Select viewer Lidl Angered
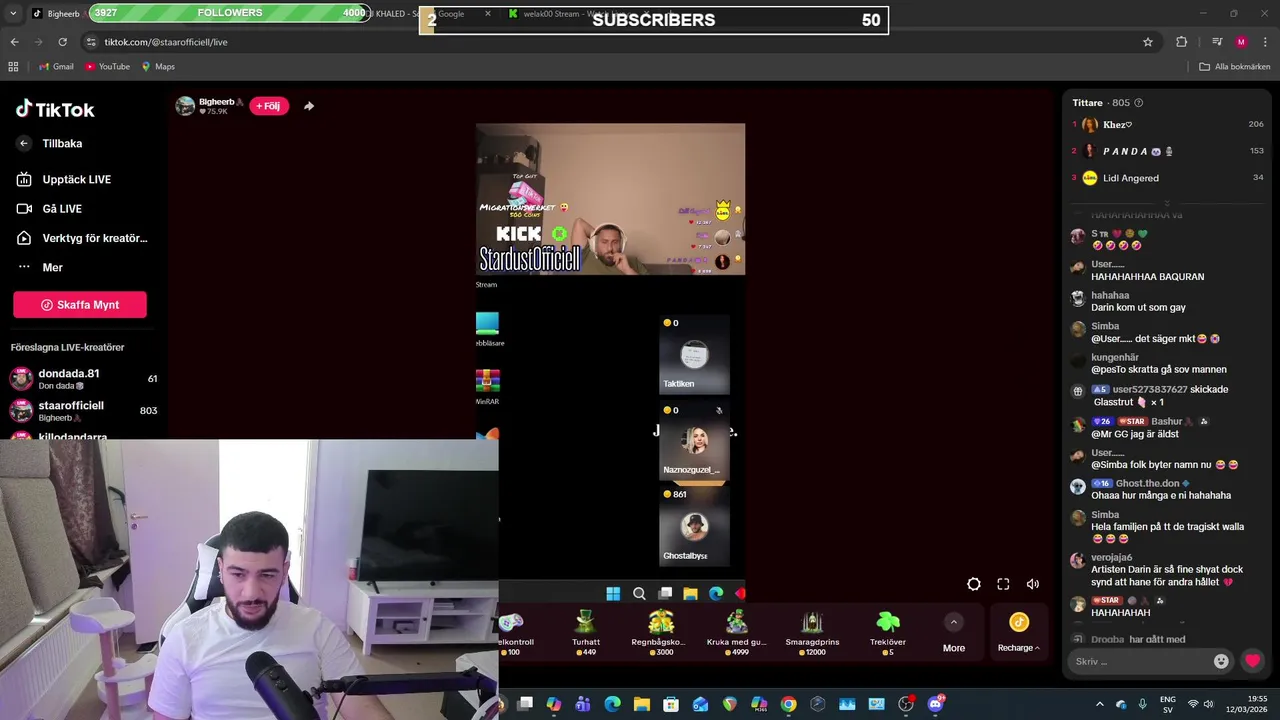Image resolution: width=1280 pixels, height=720 pixels. point(1168,178)
